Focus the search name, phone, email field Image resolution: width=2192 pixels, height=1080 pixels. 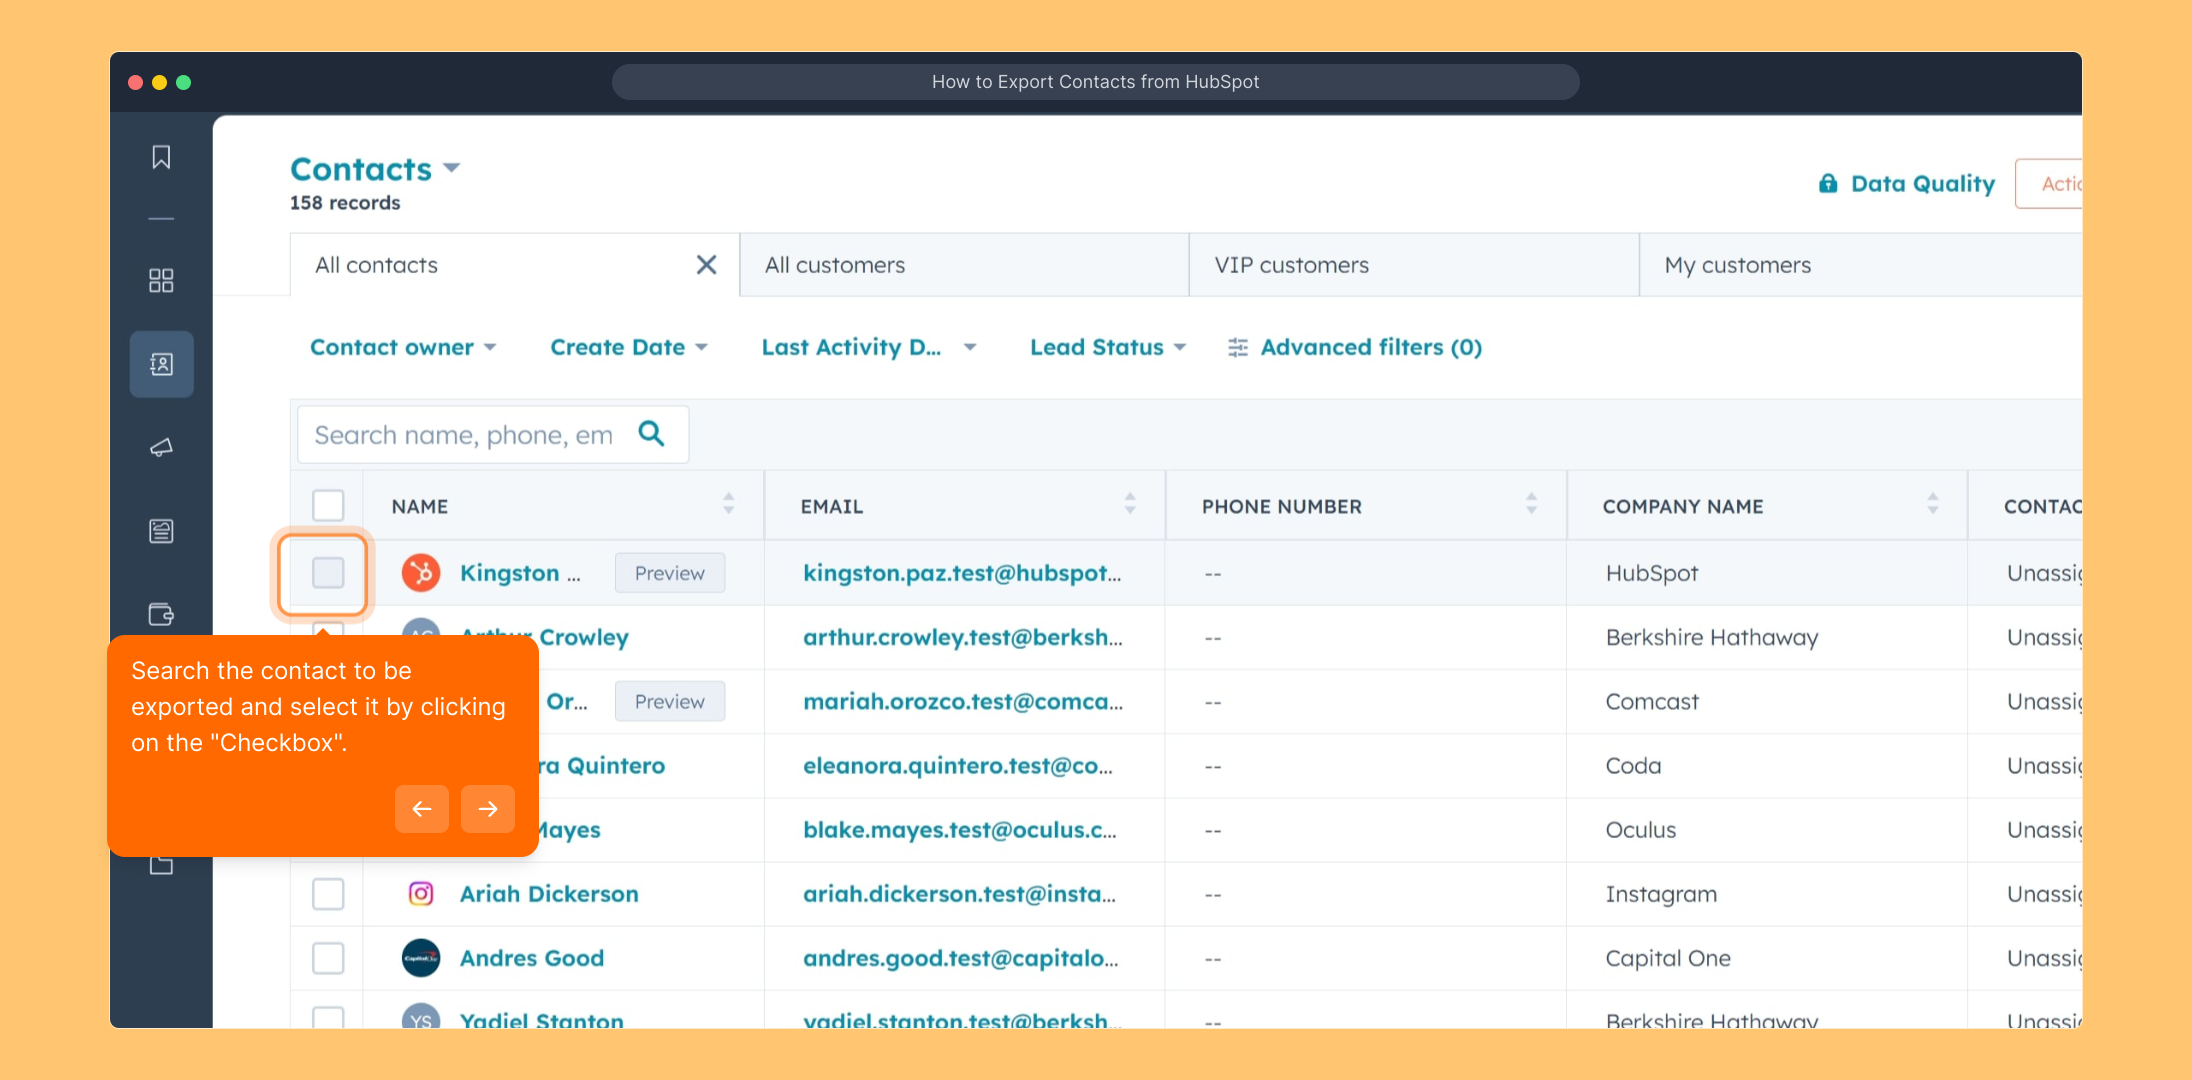pyautogui.click(x=464, y=435)
